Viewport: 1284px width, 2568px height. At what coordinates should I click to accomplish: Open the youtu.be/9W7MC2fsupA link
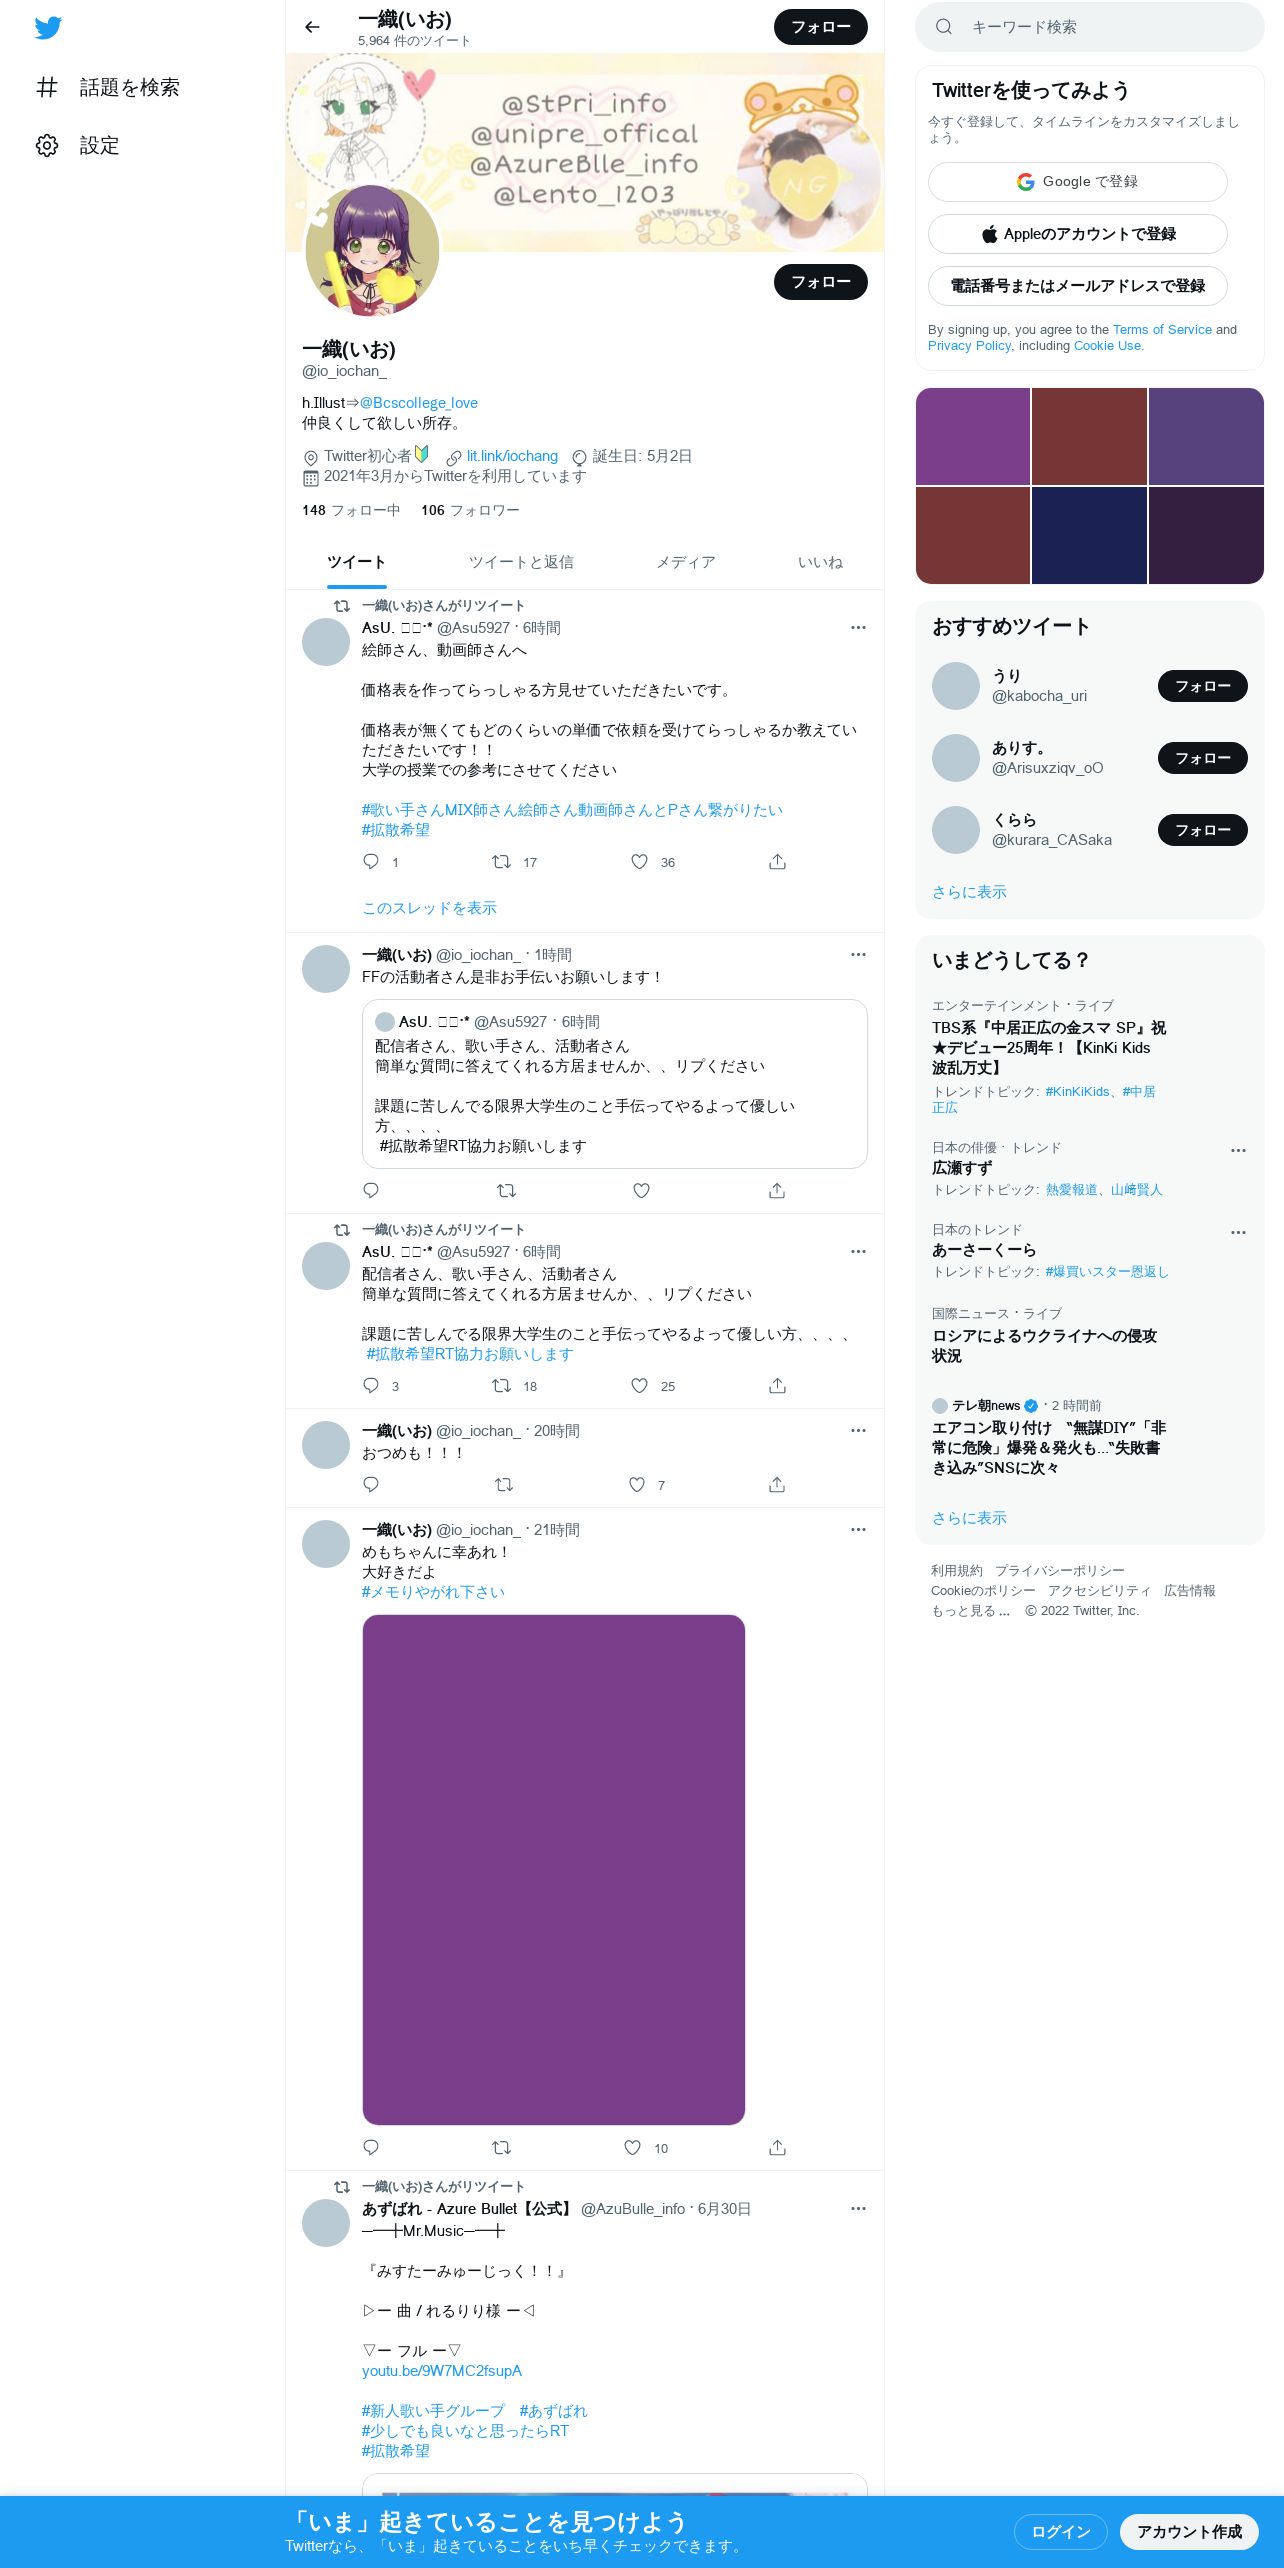pos(442,2371)
